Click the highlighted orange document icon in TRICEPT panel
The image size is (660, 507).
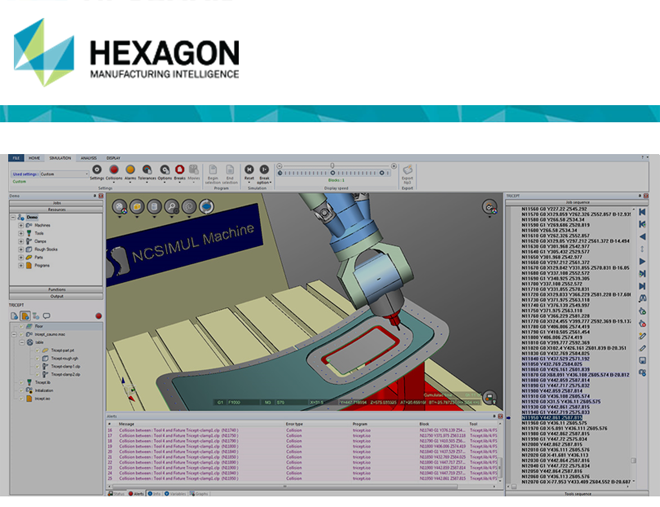point(25,316)
